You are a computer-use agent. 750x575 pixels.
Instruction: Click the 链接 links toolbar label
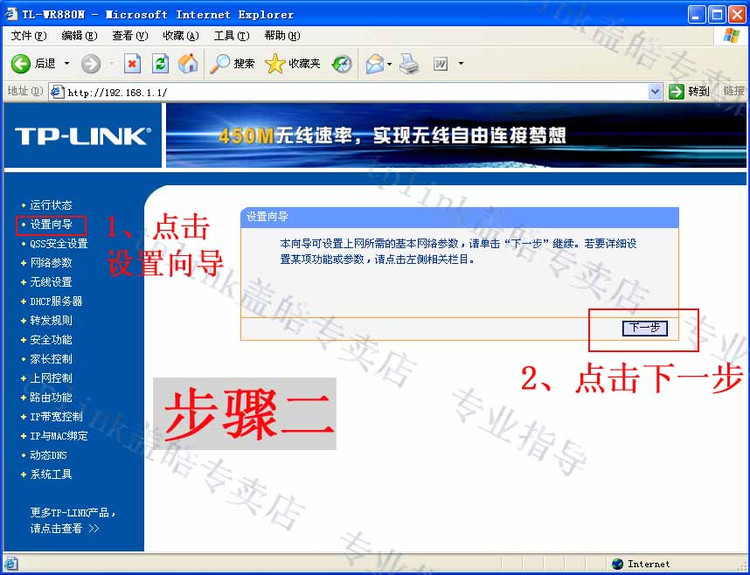coord(734,91)
